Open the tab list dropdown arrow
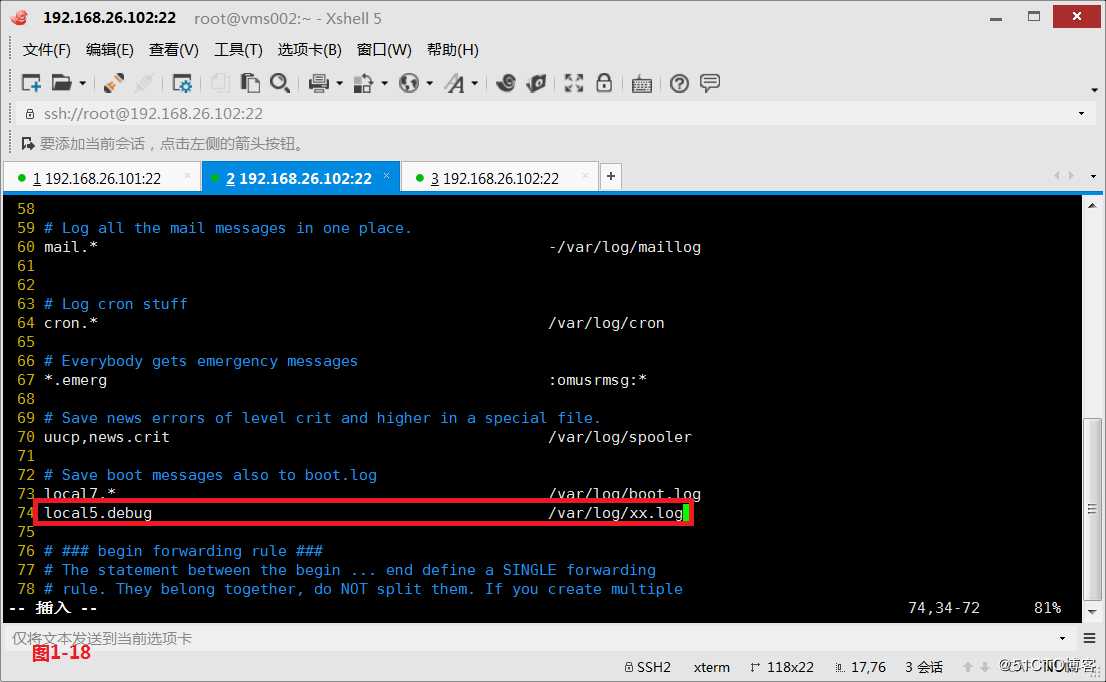This screenshot has width=1106, height=682. coord(1093,176)
